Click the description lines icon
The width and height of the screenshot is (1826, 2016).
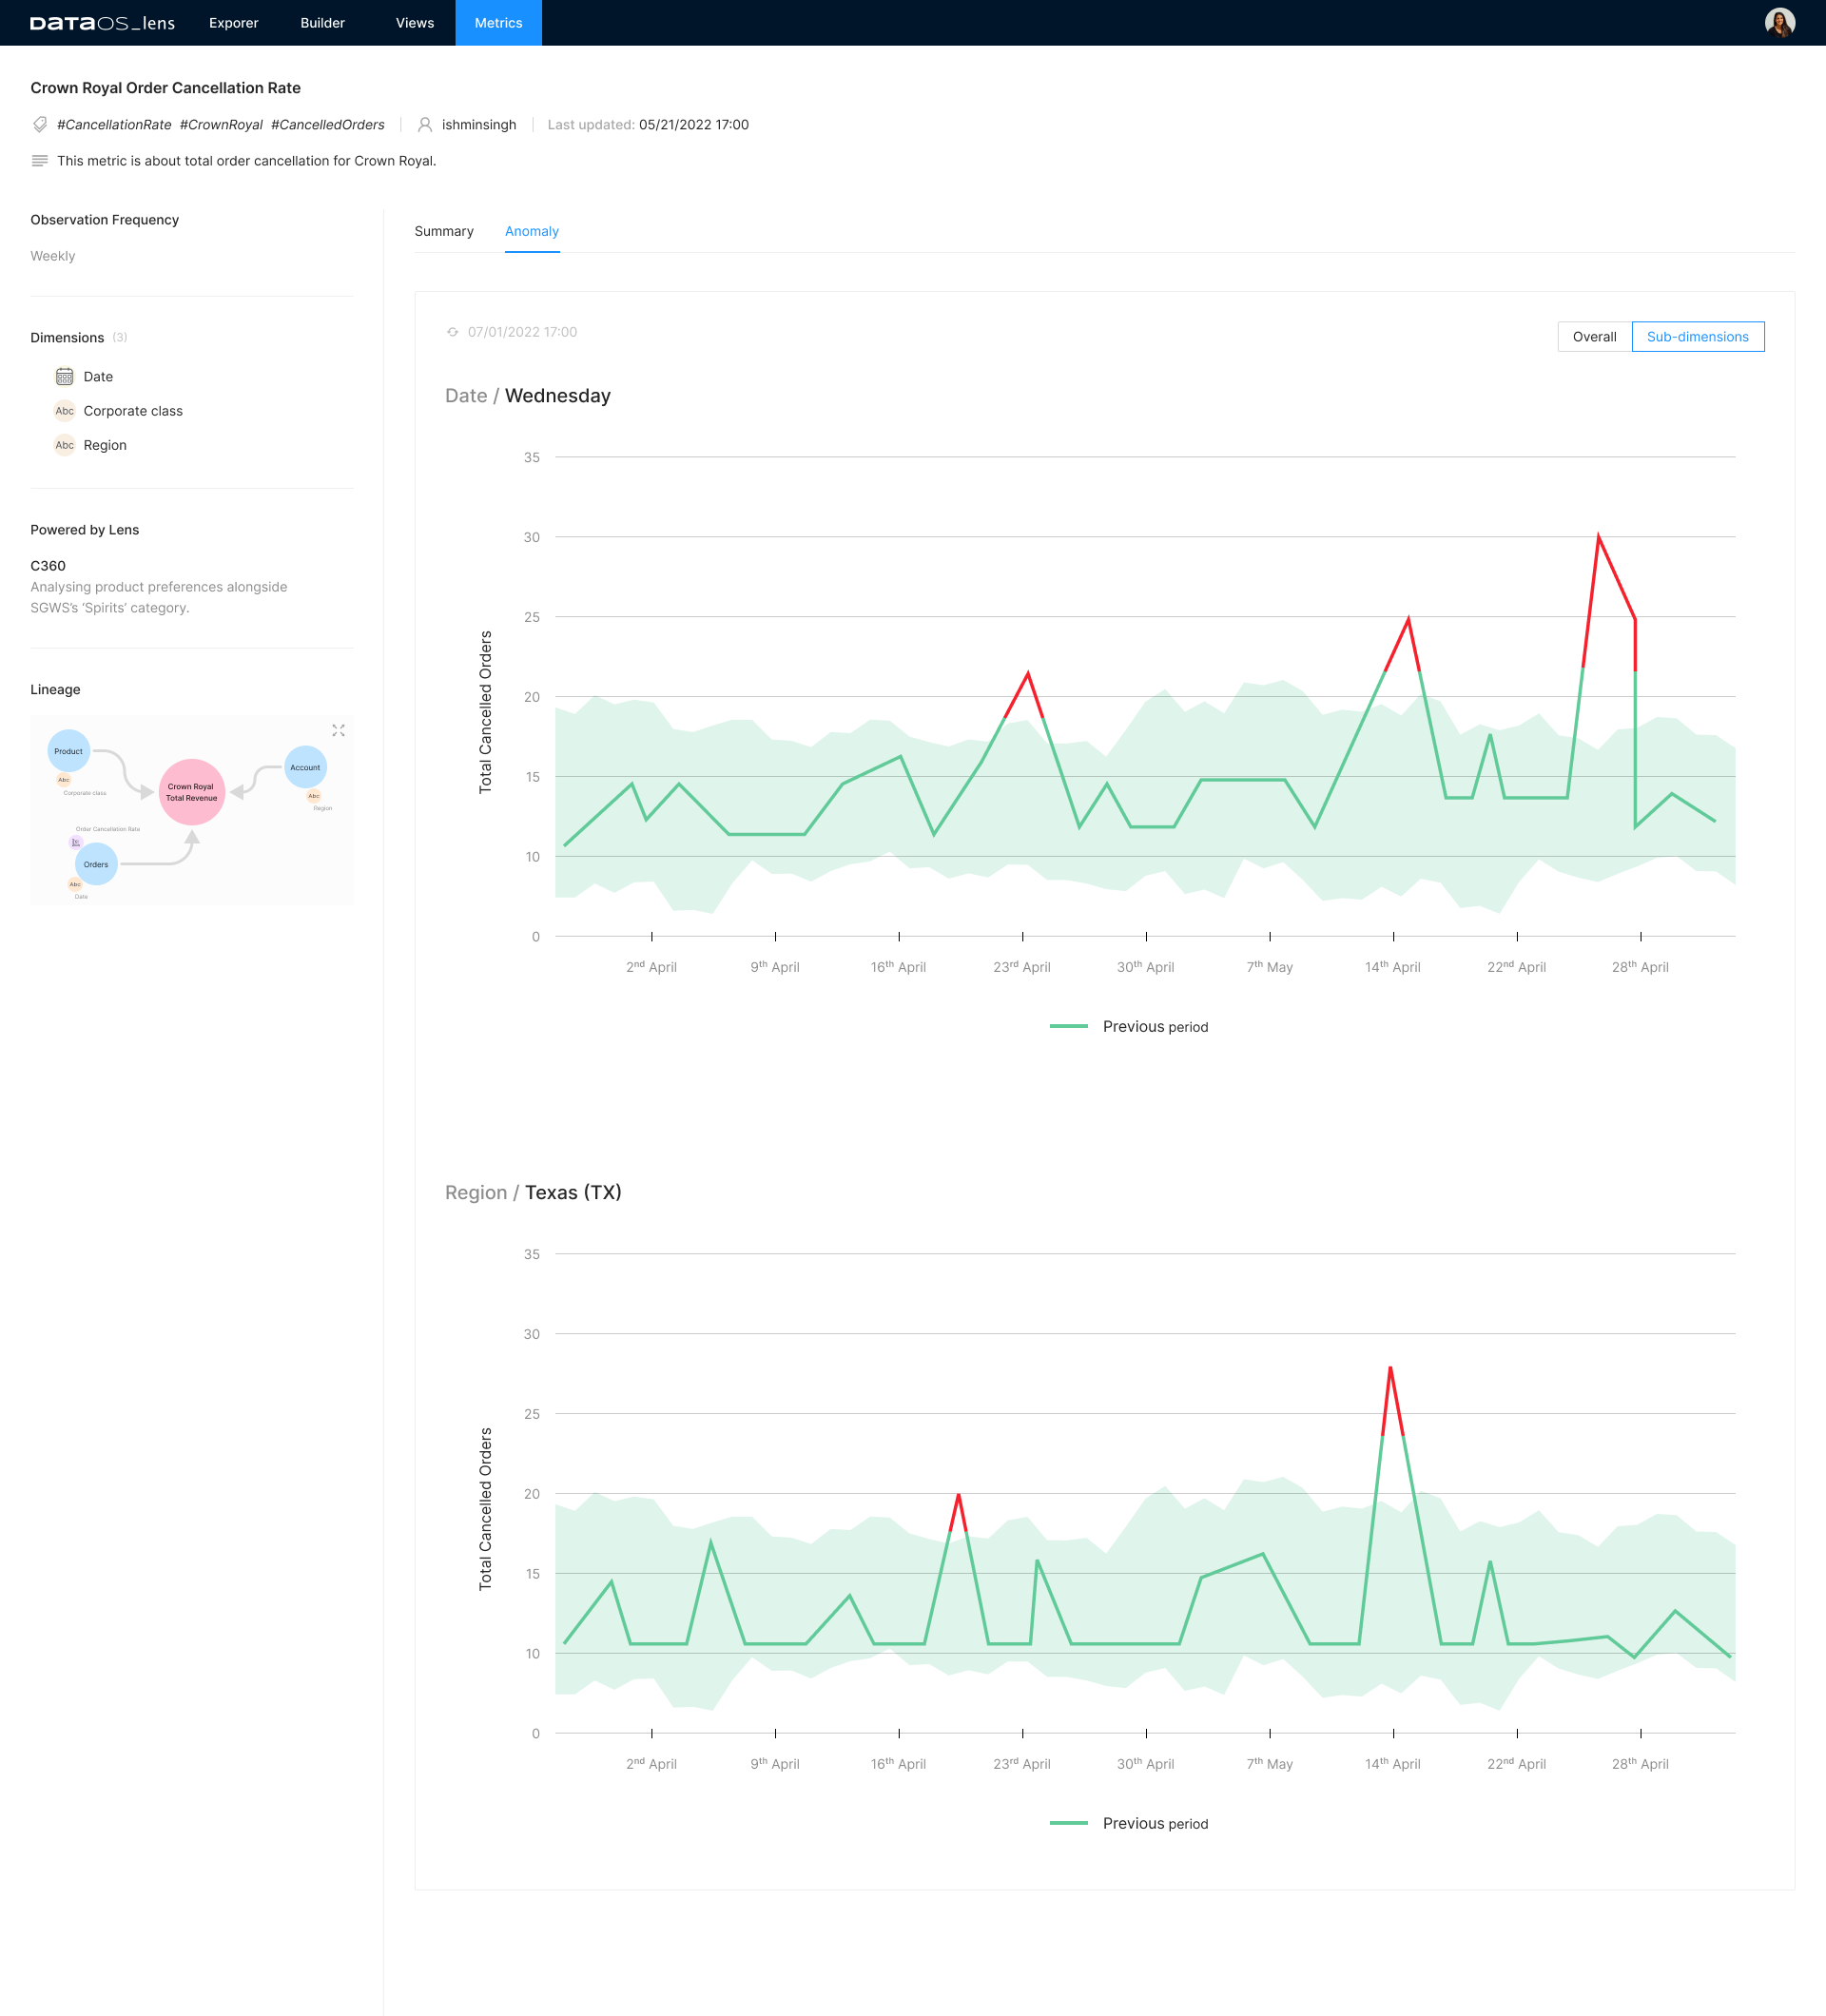click(40, 161)
